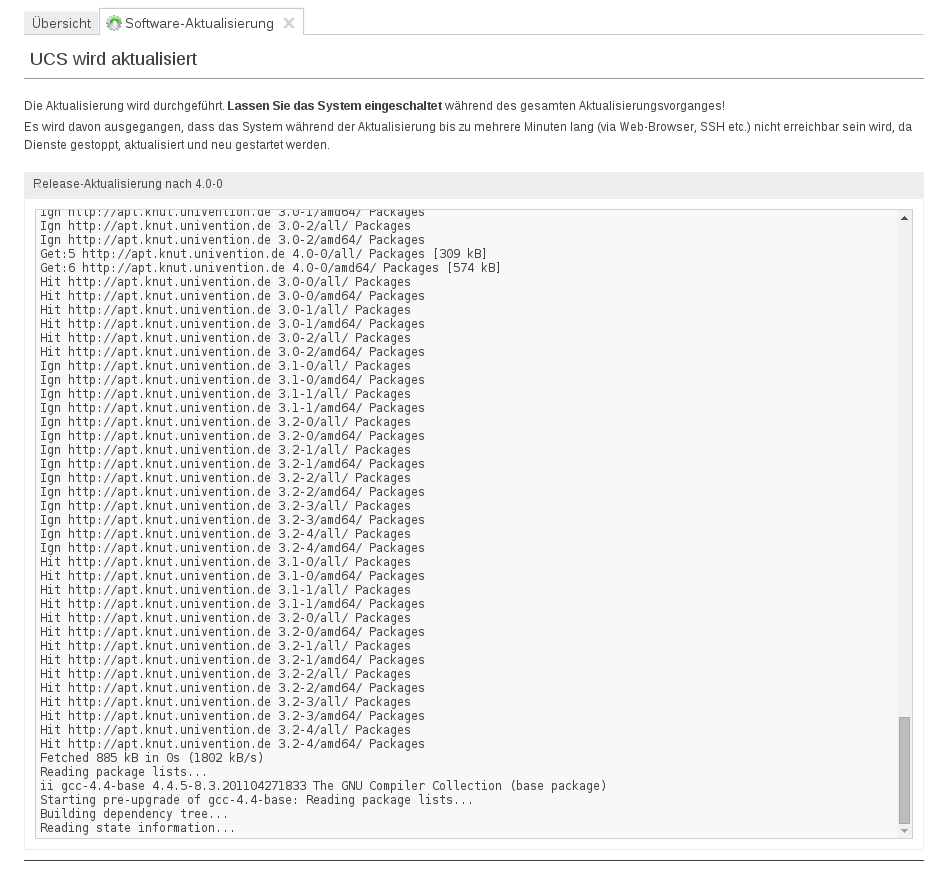Click the Release-Aktualisierung nach 4.0-0 header
Viewport: 948px width, 874px height.
click(x=128, y=184)
